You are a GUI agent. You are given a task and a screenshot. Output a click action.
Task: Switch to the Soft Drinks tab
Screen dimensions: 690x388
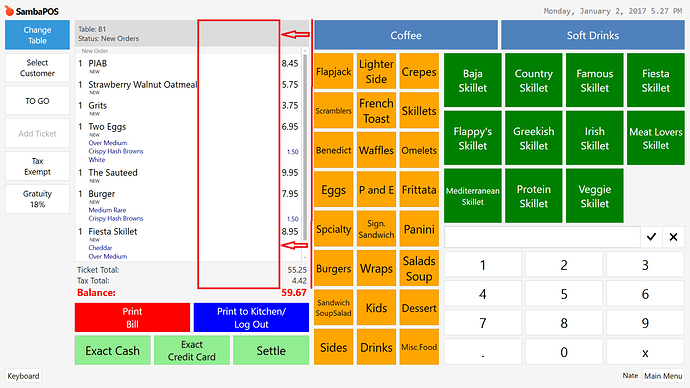tap(593, 35)
